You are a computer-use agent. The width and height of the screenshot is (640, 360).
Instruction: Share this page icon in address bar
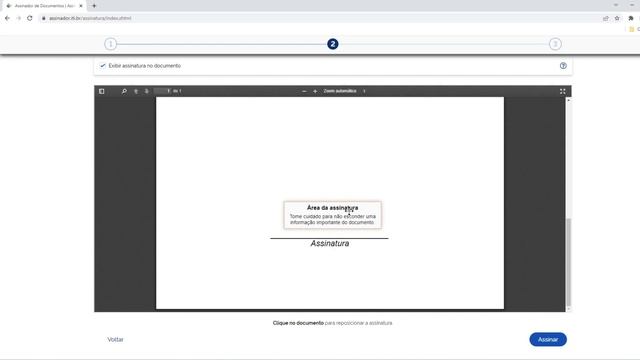pos(606,18)
